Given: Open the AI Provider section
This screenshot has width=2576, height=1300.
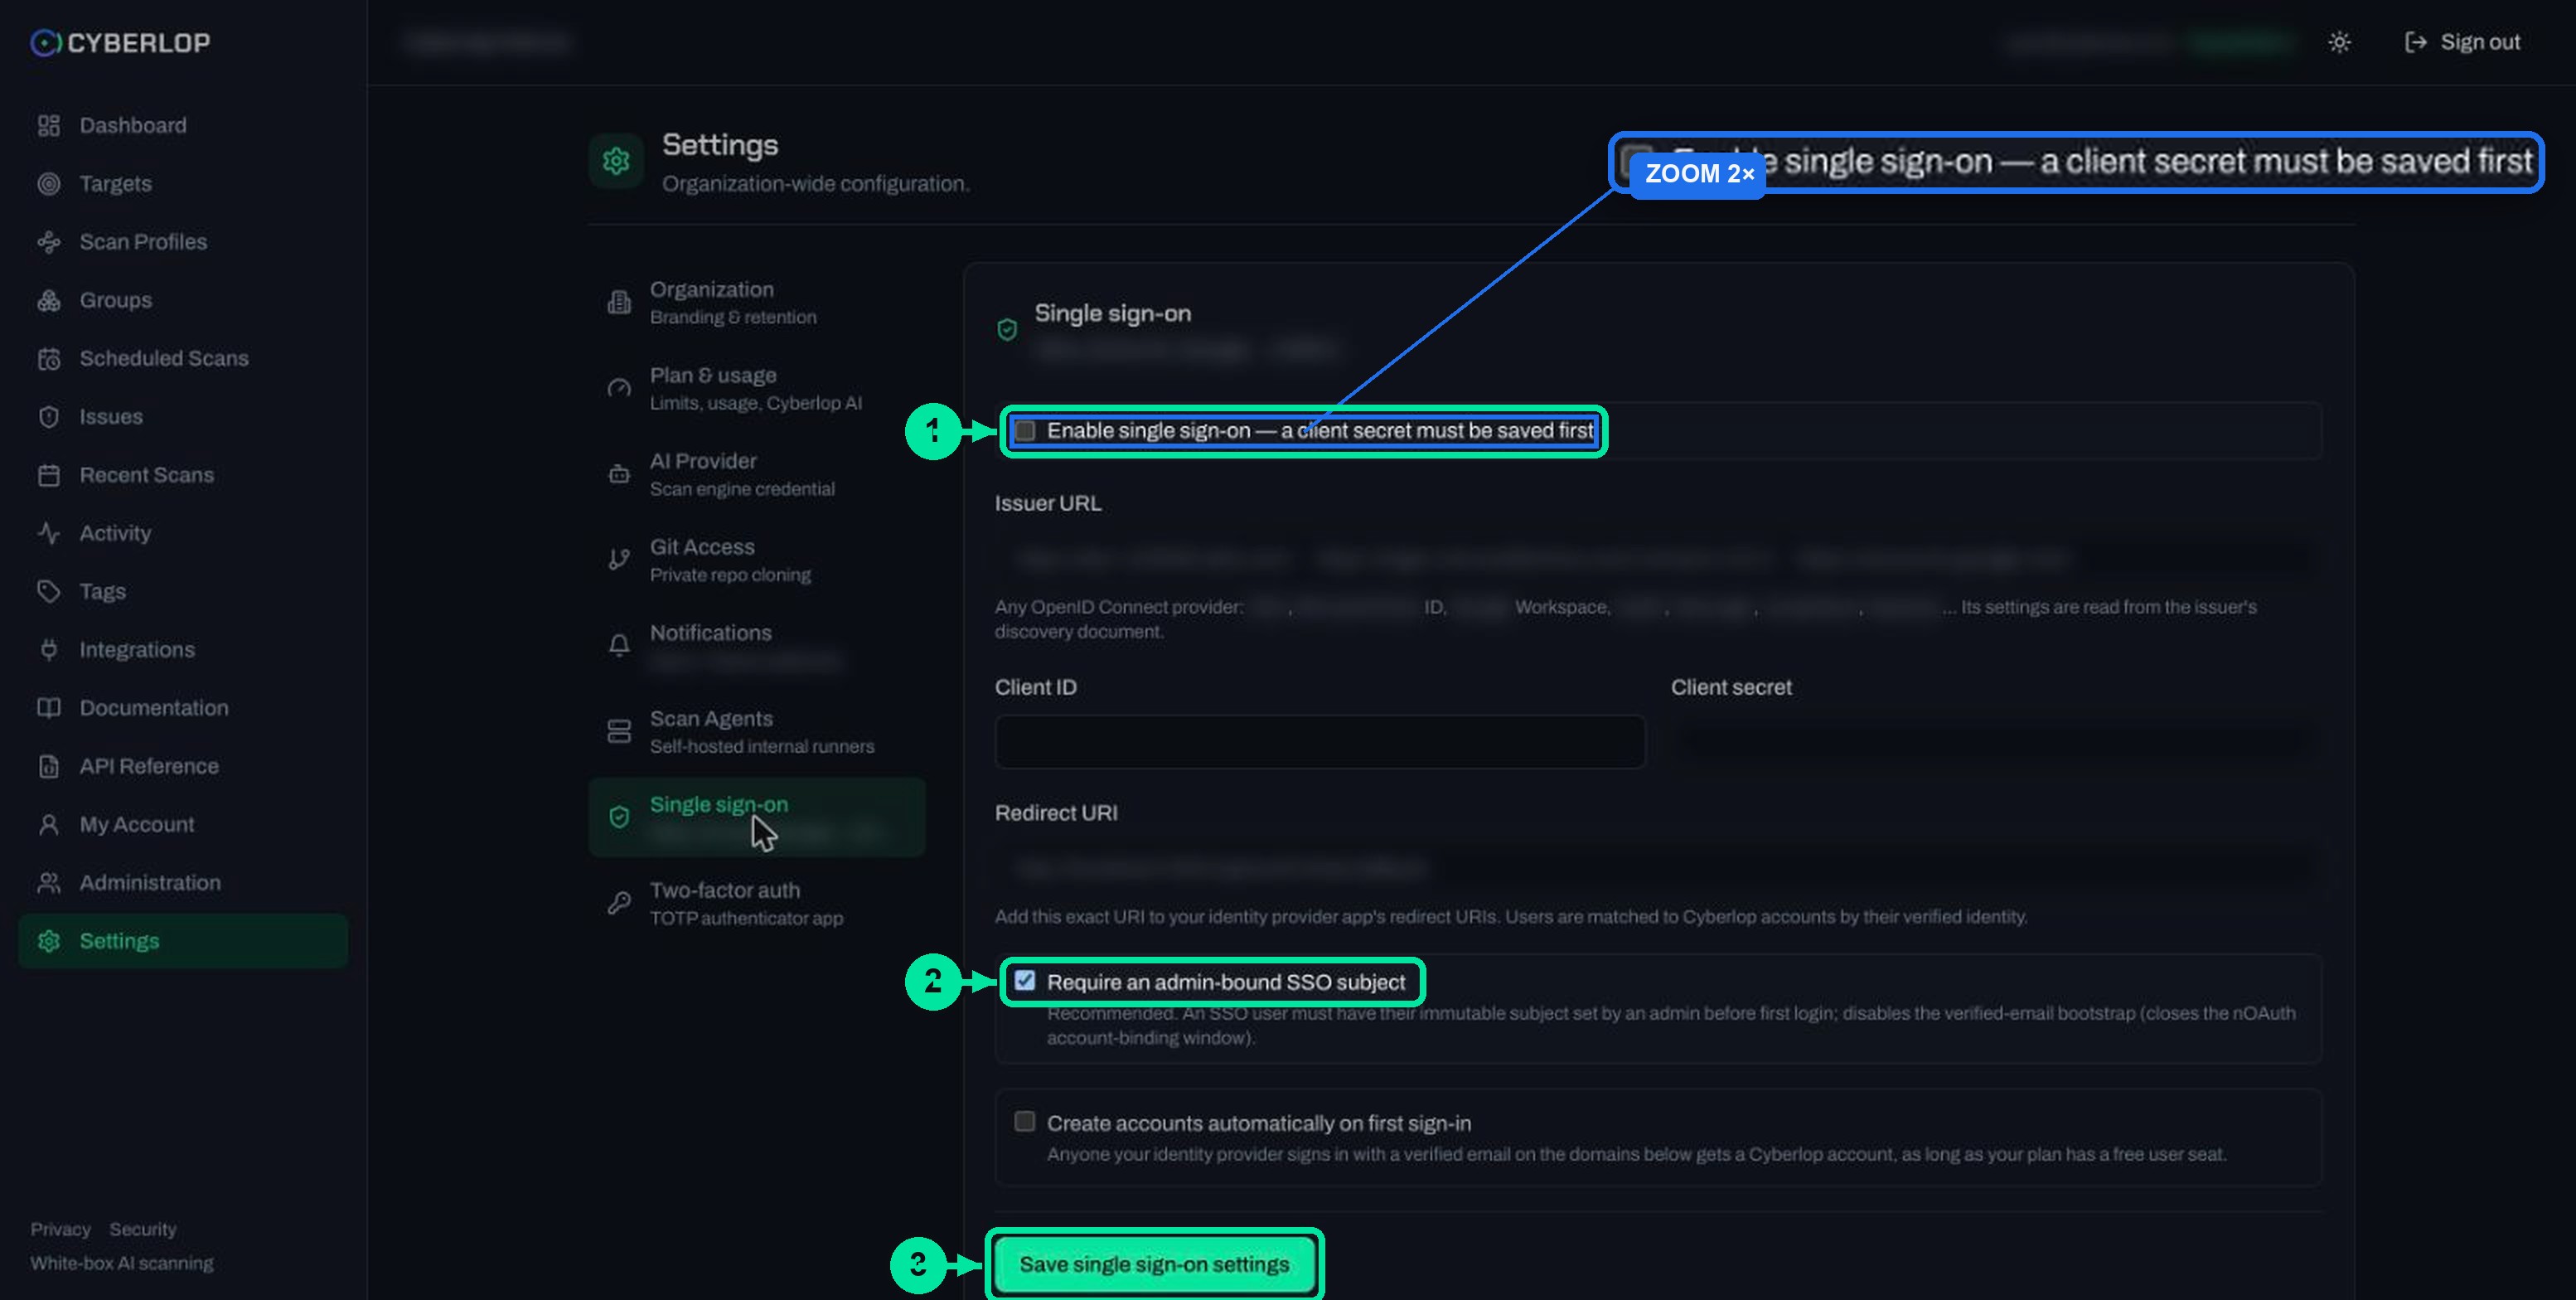Looking at the screenshot, I should pyautogui.click(x=757, y=474).
